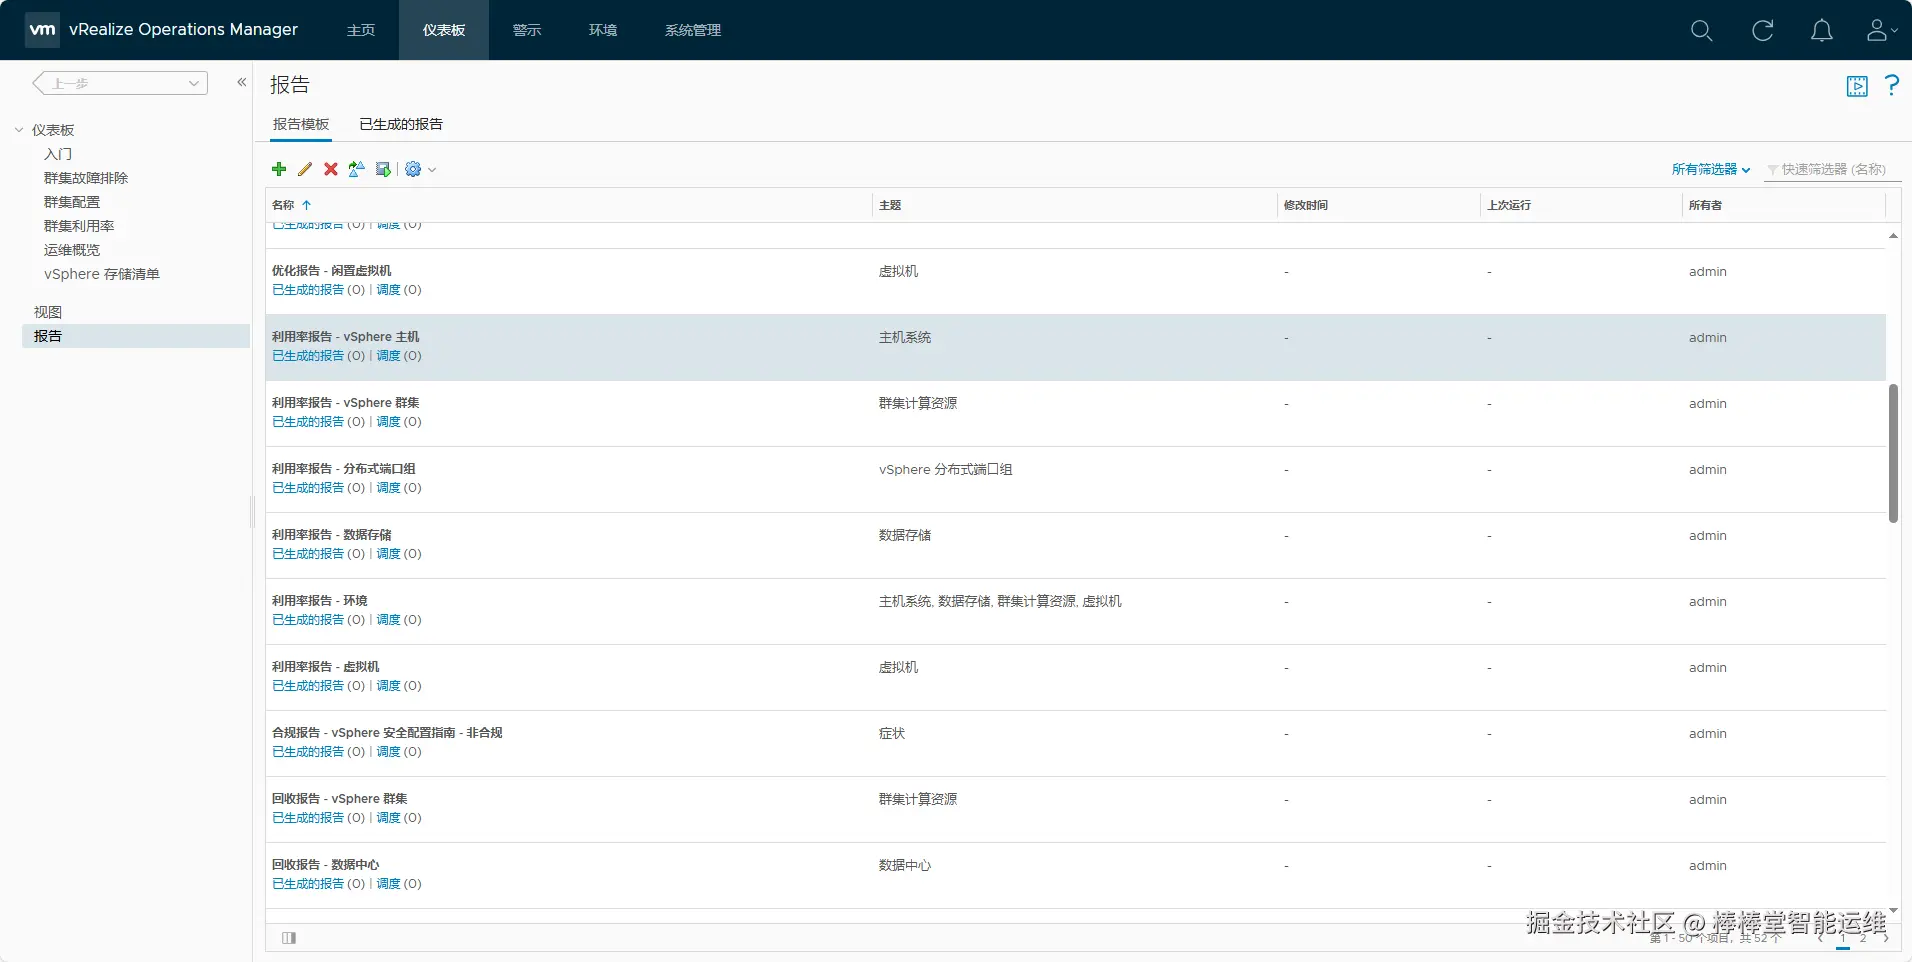Open 已生成的报告 link for 利用率报告 - vSphere 主机

pyautogui.click(x=308, y=356)
